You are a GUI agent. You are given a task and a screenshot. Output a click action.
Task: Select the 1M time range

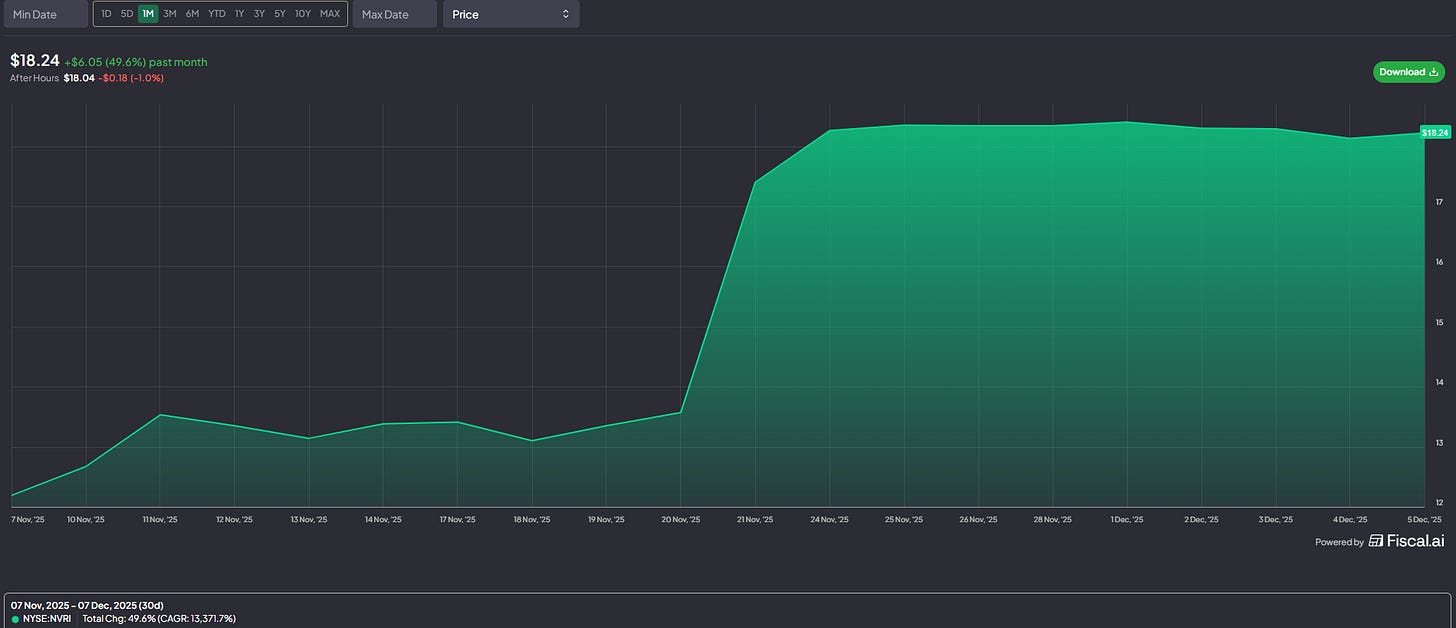point(148,14)
